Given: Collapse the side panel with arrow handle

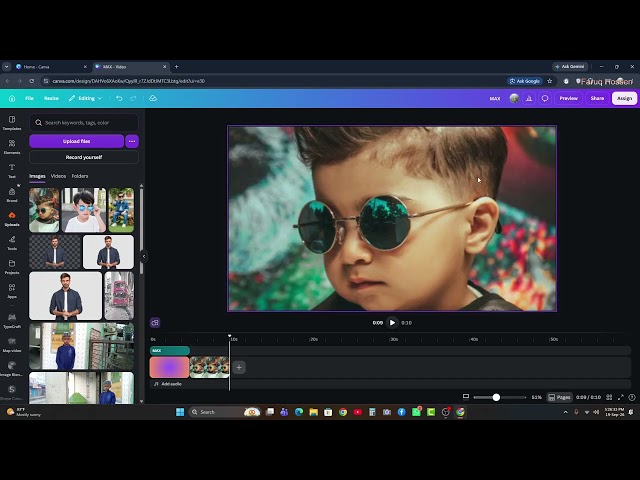Looking at the screenshot, I should pyautogui.click(x=144, y=256).
